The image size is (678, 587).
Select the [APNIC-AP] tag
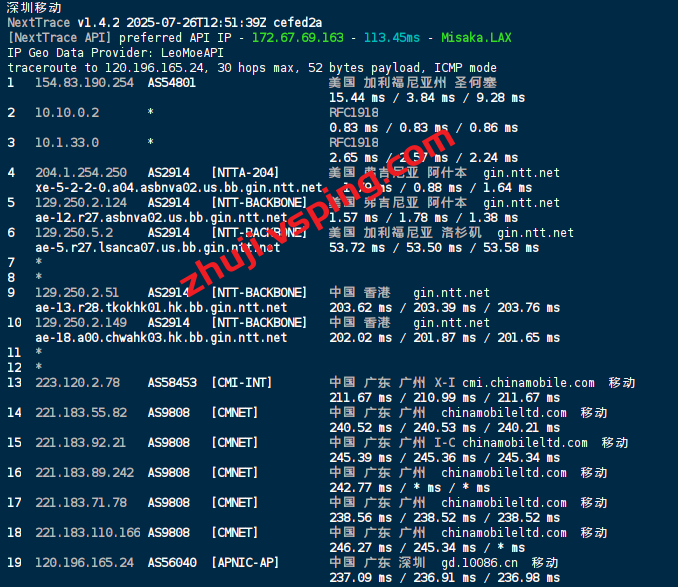point(245,562)
